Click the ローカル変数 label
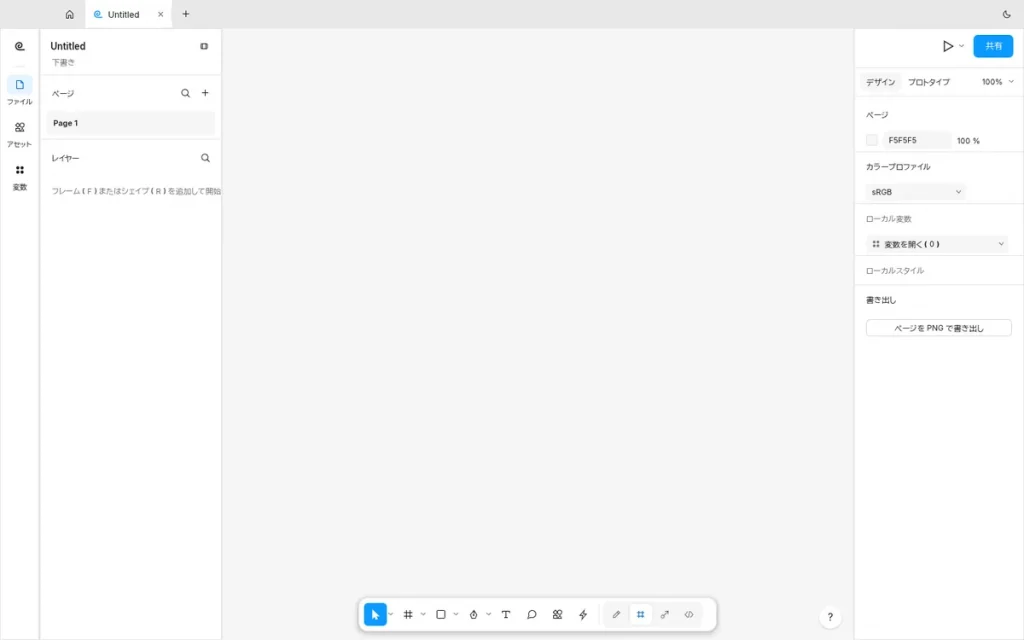Screen dimensions: 1024x640 (x=889, y=219)
